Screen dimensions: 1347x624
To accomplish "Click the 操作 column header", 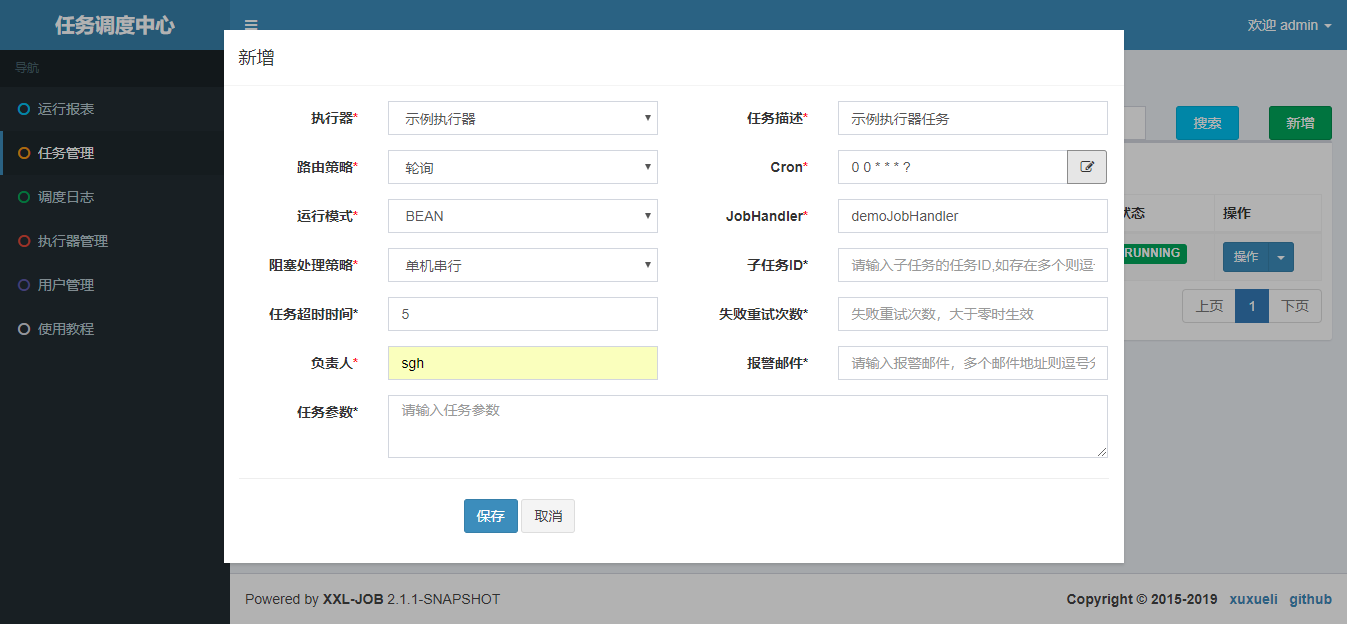I will [1237, 213].
